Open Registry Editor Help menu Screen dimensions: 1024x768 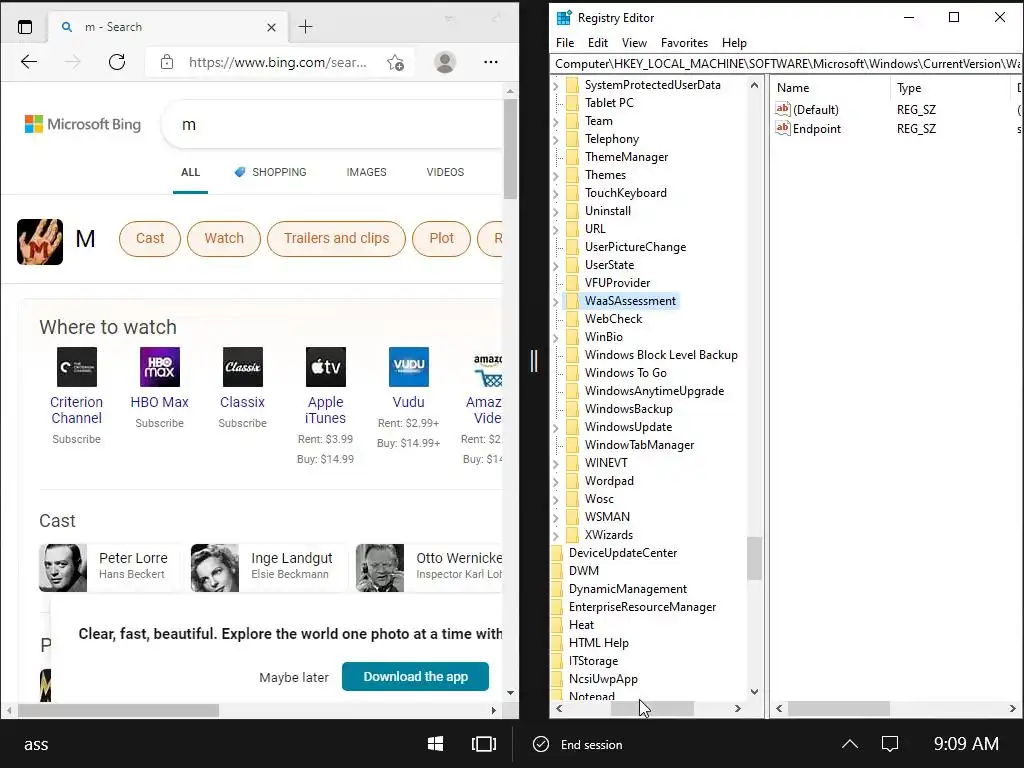click(734, 43)
